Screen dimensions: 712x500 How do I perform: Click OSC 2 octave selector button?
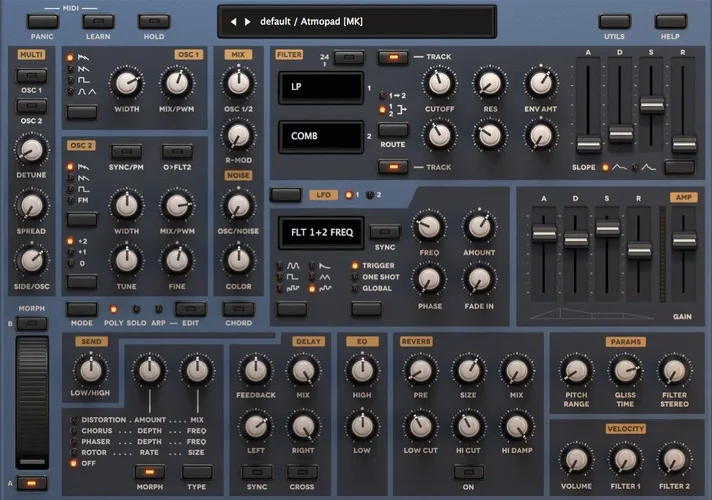82,281
